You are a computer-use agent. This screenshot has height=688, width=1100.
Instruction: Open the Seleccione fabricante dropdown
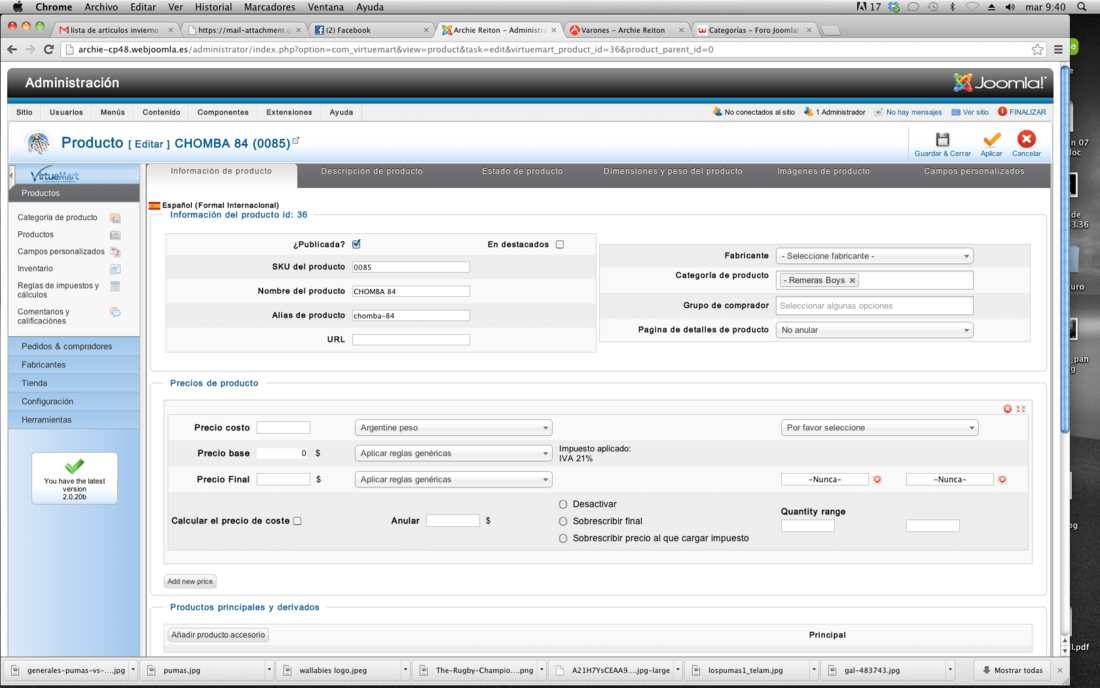tap(874, 256)
